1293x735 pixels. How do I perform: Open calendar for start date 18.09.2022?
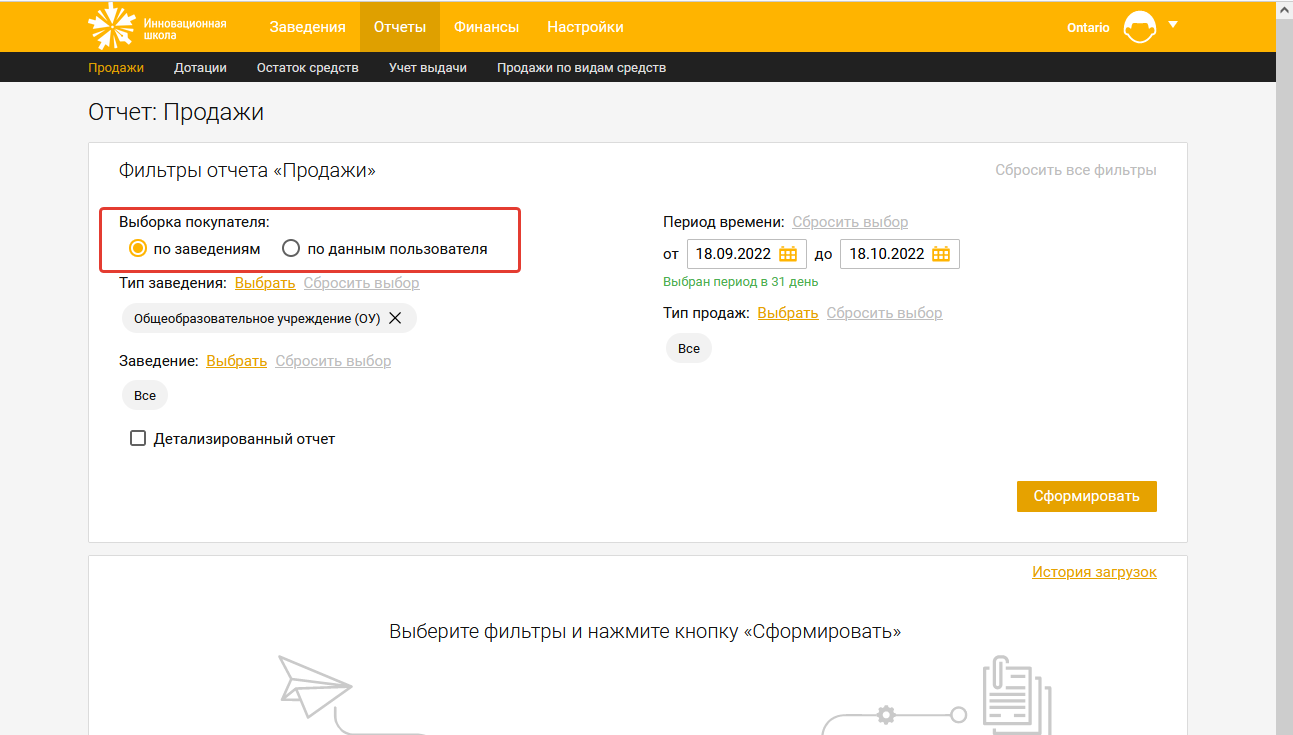pyautogui.click(x=788, y=254)
